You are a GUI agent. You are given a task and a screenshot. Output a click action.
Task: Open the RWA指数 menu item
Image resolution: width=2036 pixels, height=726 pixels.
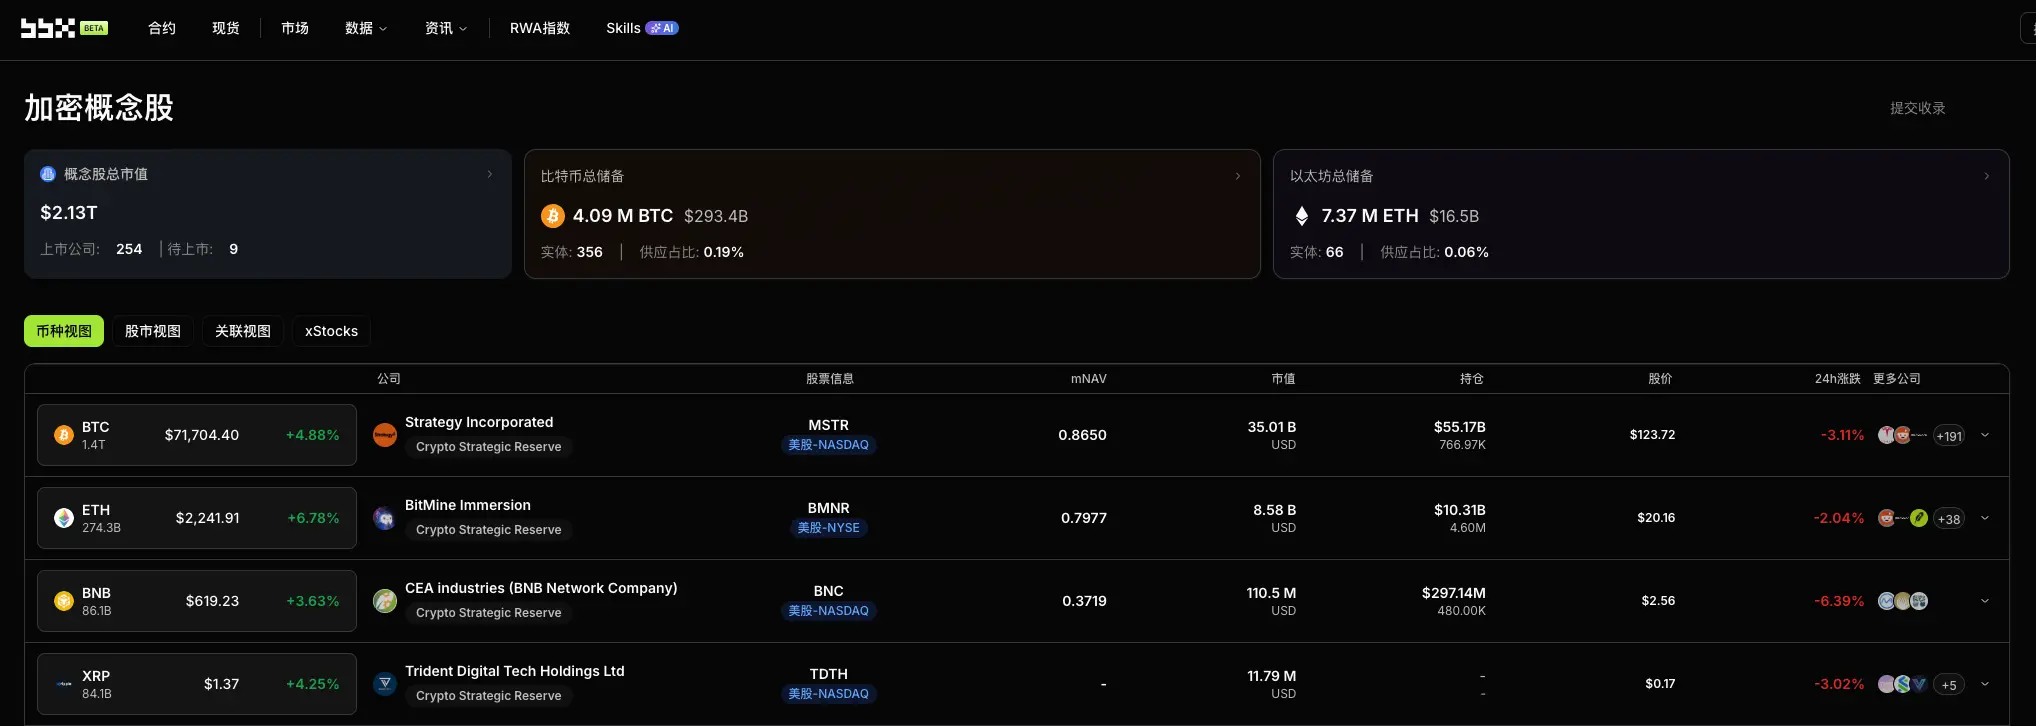[x=540, y=28]
